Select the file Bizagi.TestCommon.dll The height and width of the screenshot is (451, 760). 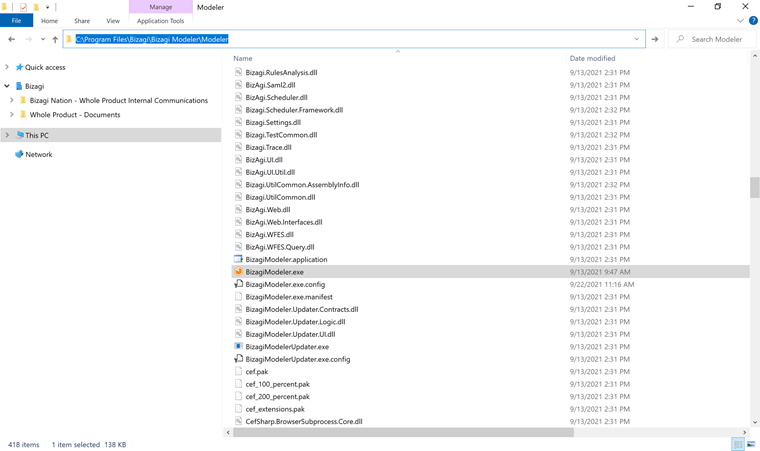tap(282, 135)
